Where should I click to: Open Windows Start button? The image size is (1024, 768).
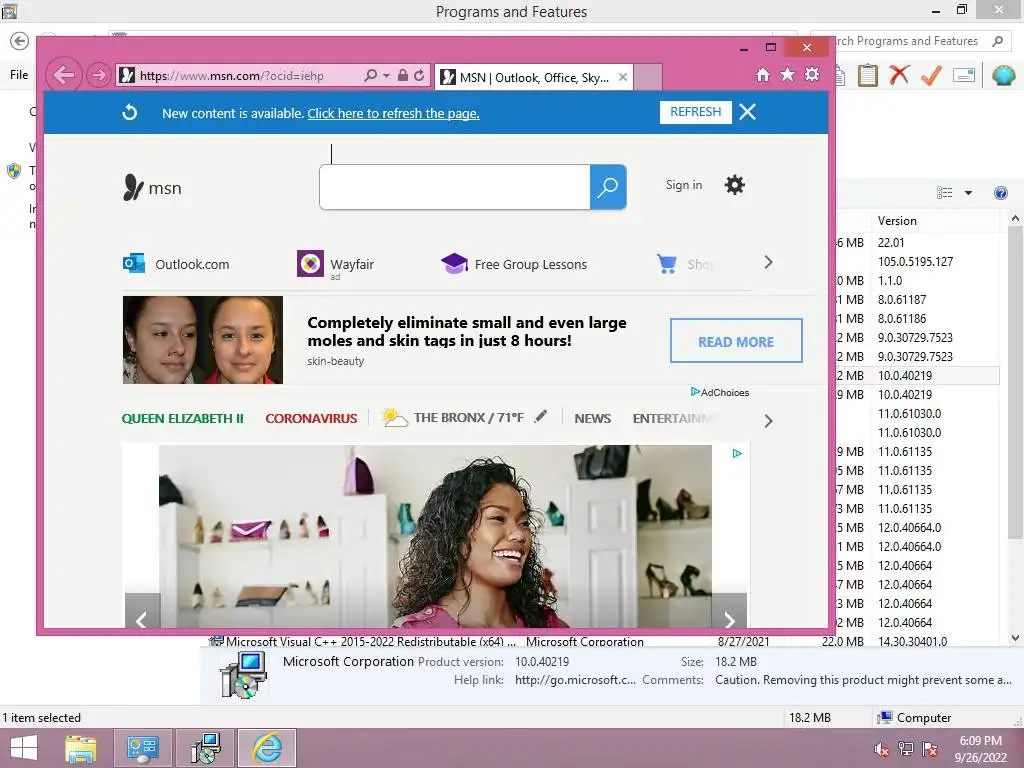[x=24, y=748]
